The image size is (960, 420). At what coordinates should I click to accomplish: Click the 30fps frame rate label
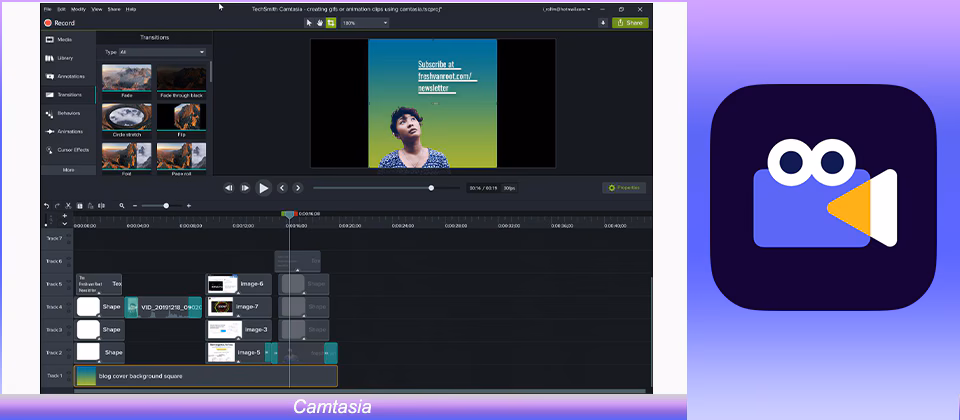(509, 188)
